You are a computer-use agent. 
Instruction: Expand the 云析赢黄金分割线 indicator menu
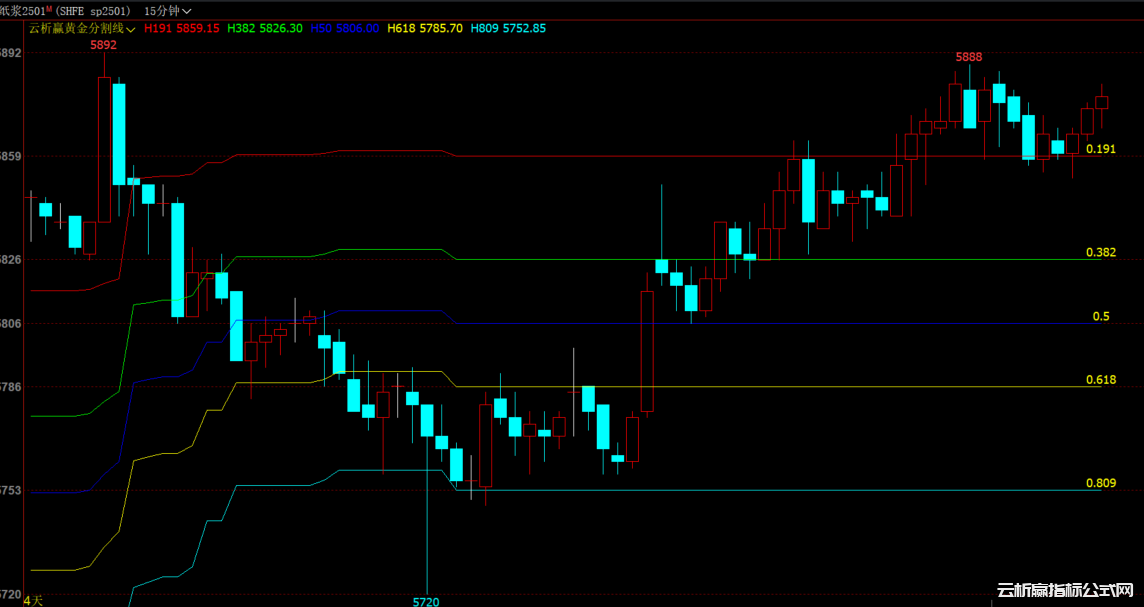coord(82,28)
